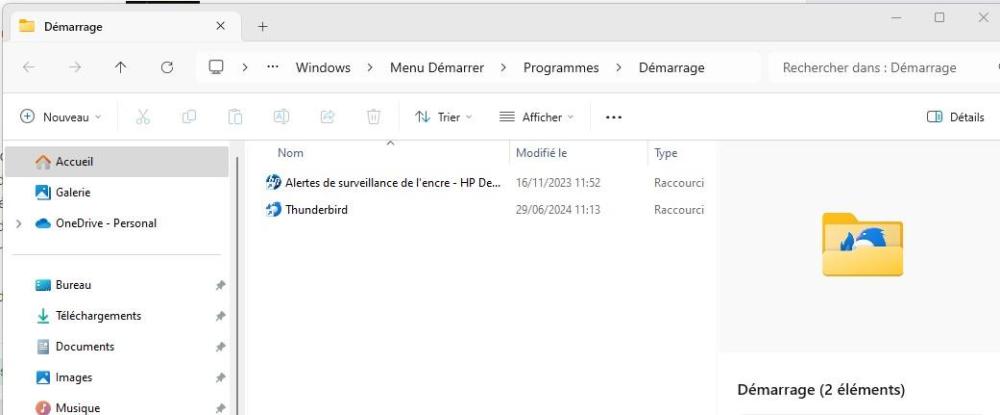The width and height of the screenshot is (1000, 415).
Task: Click the Share icon in toolbar
Action: click(327, 117)
